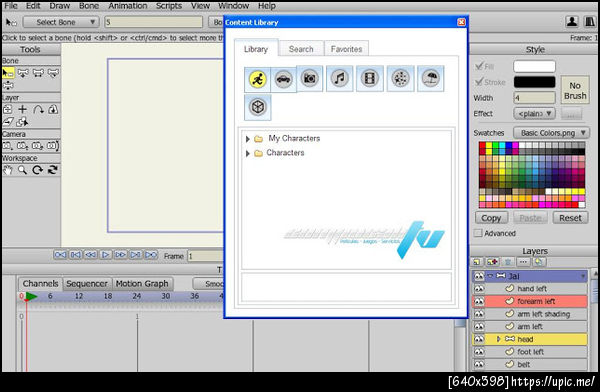The height and width of the screenshot is (392, 600).
Task: Open the character icon at top right toolbar
Action: point(572,22)
